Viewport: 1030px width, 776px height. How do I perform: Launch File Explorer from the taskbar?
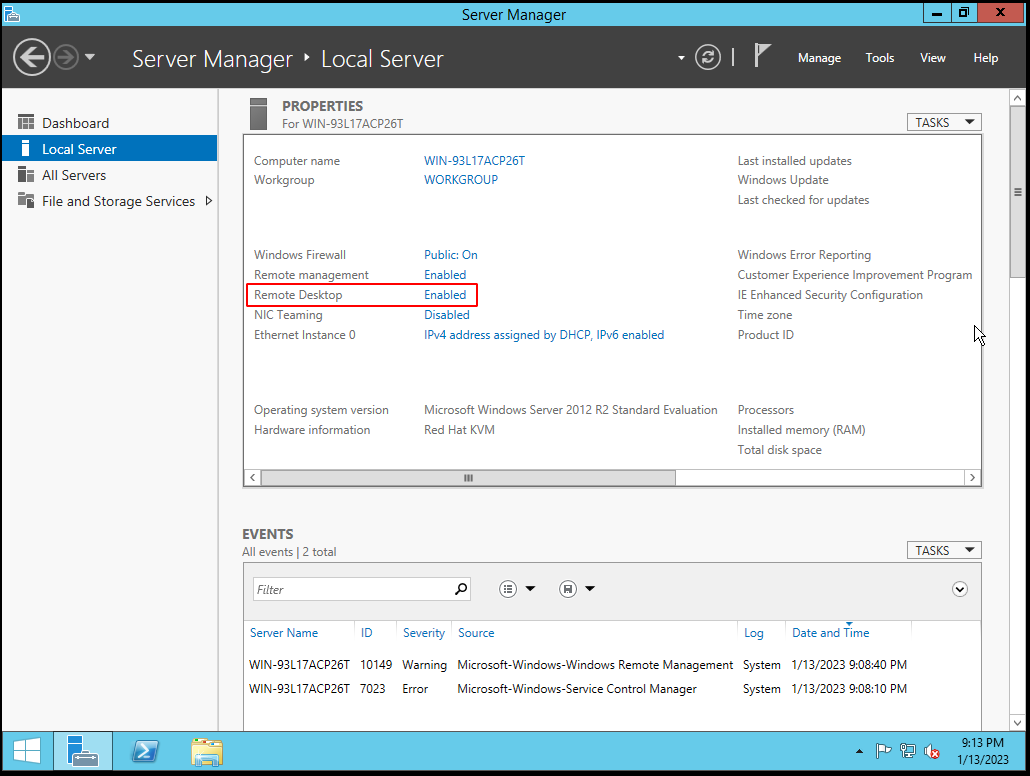[207, 751]
